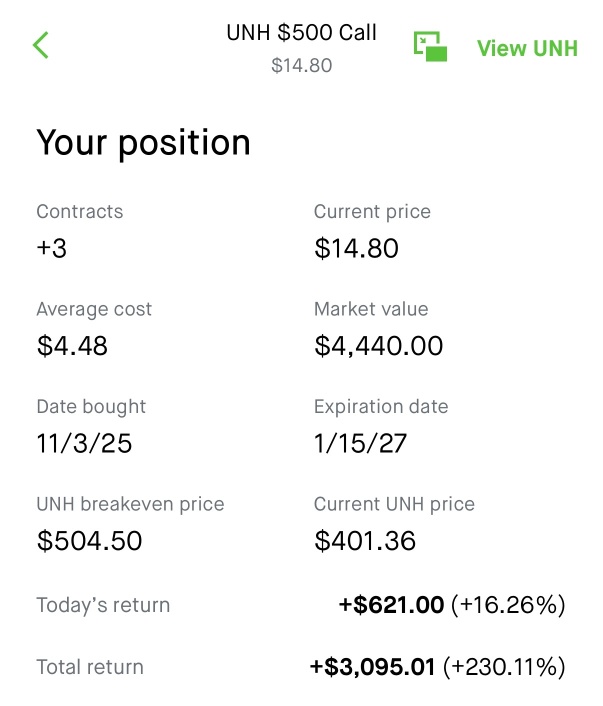Viewport: 603px width, 706px height.
Task: Select the UNH $500 Call title
Action: pos(301,32)
